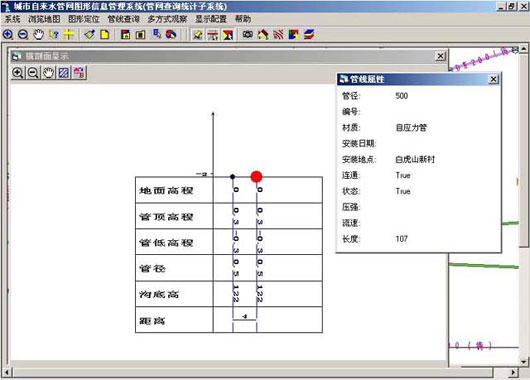Activate the pan hand tool in main toolbar
Image resolution: width=530 pixels, height=380 pixels.
click(39, 34)
